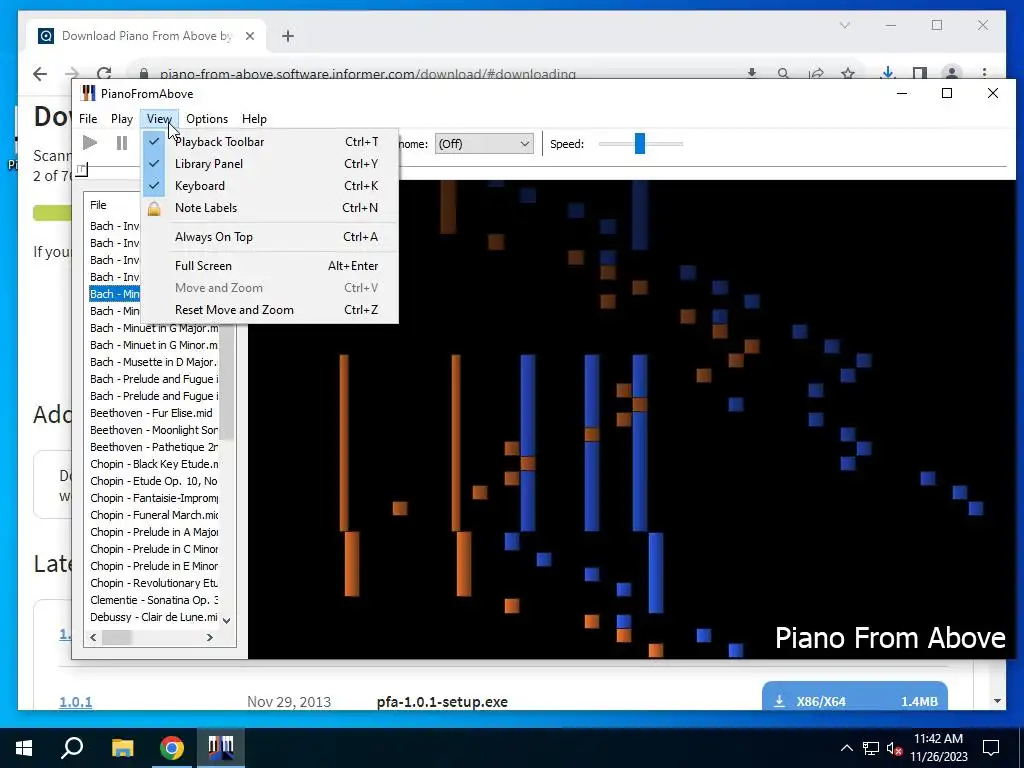Image resolution: width=1024 pixels, height=768 pixels.
Task: Toggle Library Panel in View menu
Action: tap(269, 164)
